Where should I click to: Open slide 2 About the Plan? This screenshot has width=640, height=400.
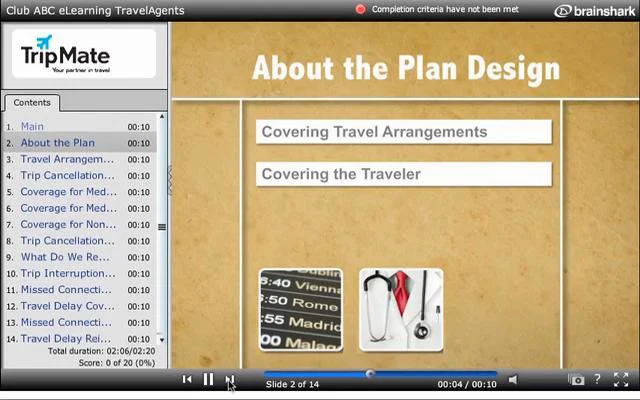(58, 143)
